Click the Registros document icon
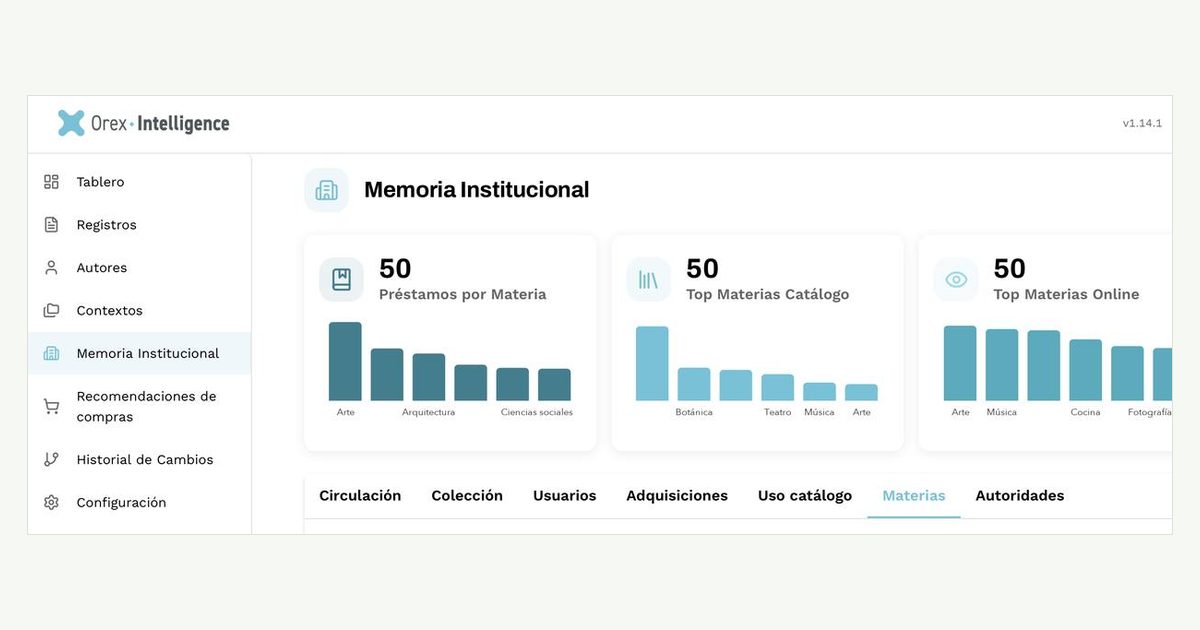The height and width of the screenshot is (630, 1200). coord(51,225)
